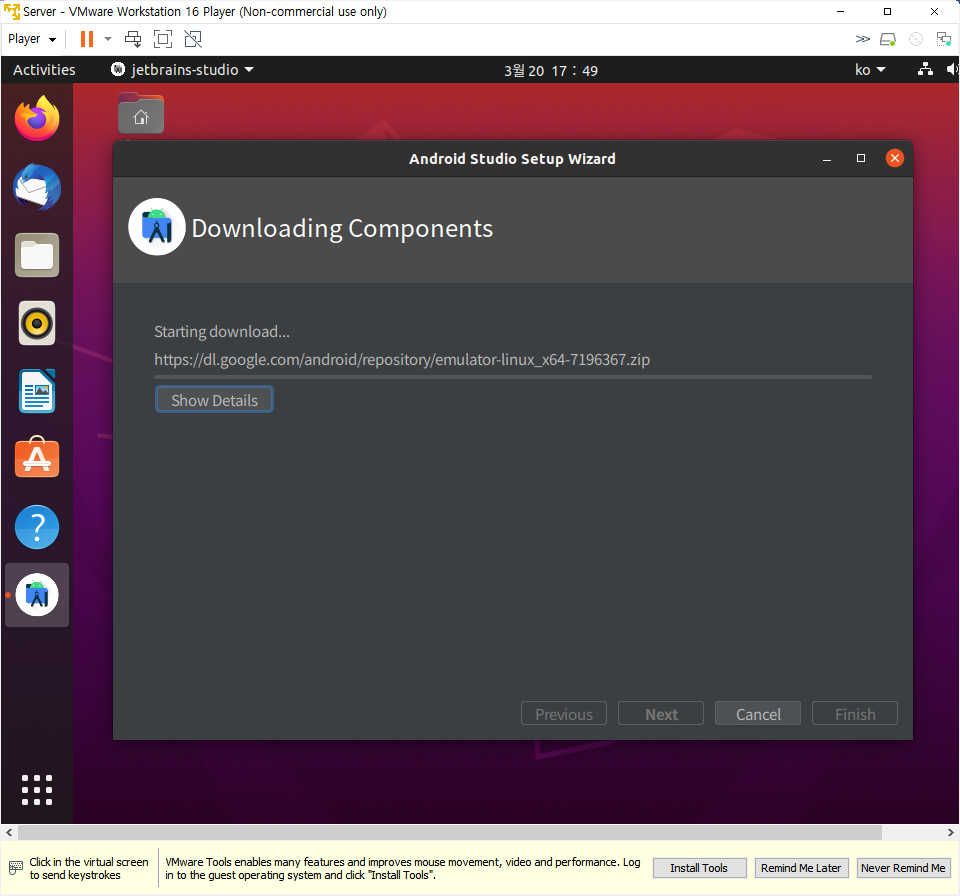Click the horizontal scrollbar of VM view
This screenshot has height=896, width=960.
click(450, 832)
